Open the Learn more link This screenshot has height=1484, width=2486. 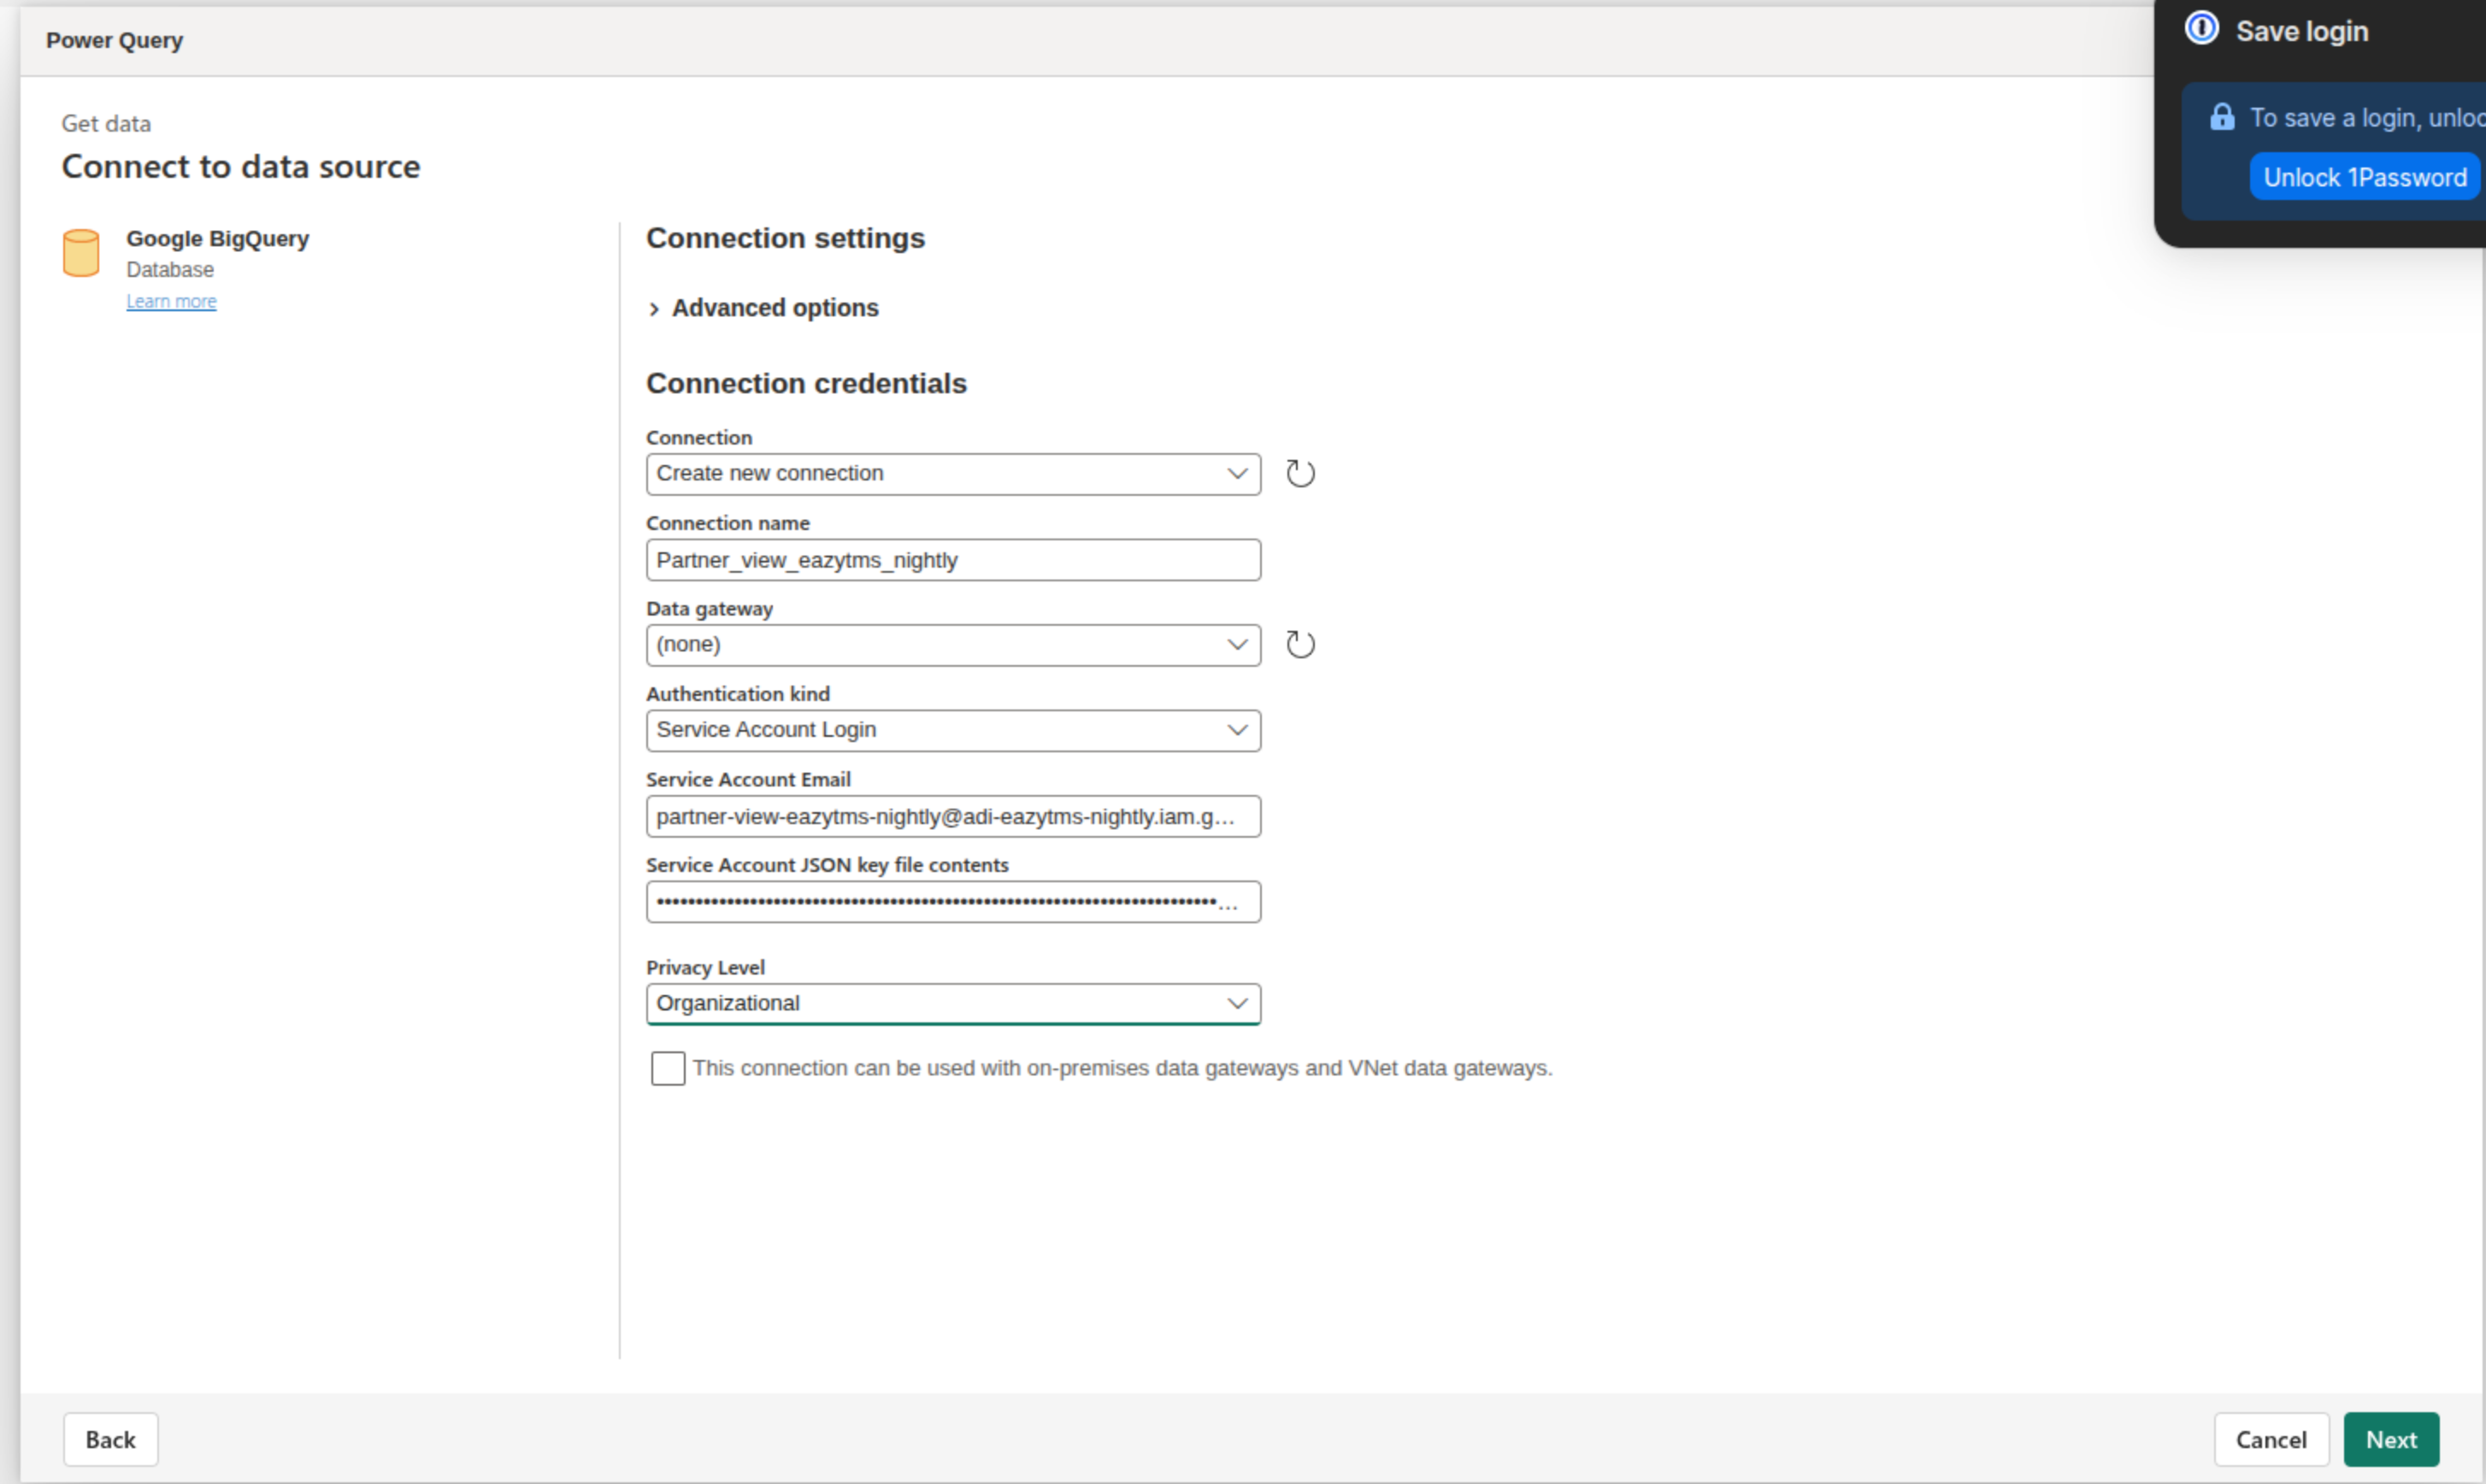(x=171, y=301)
